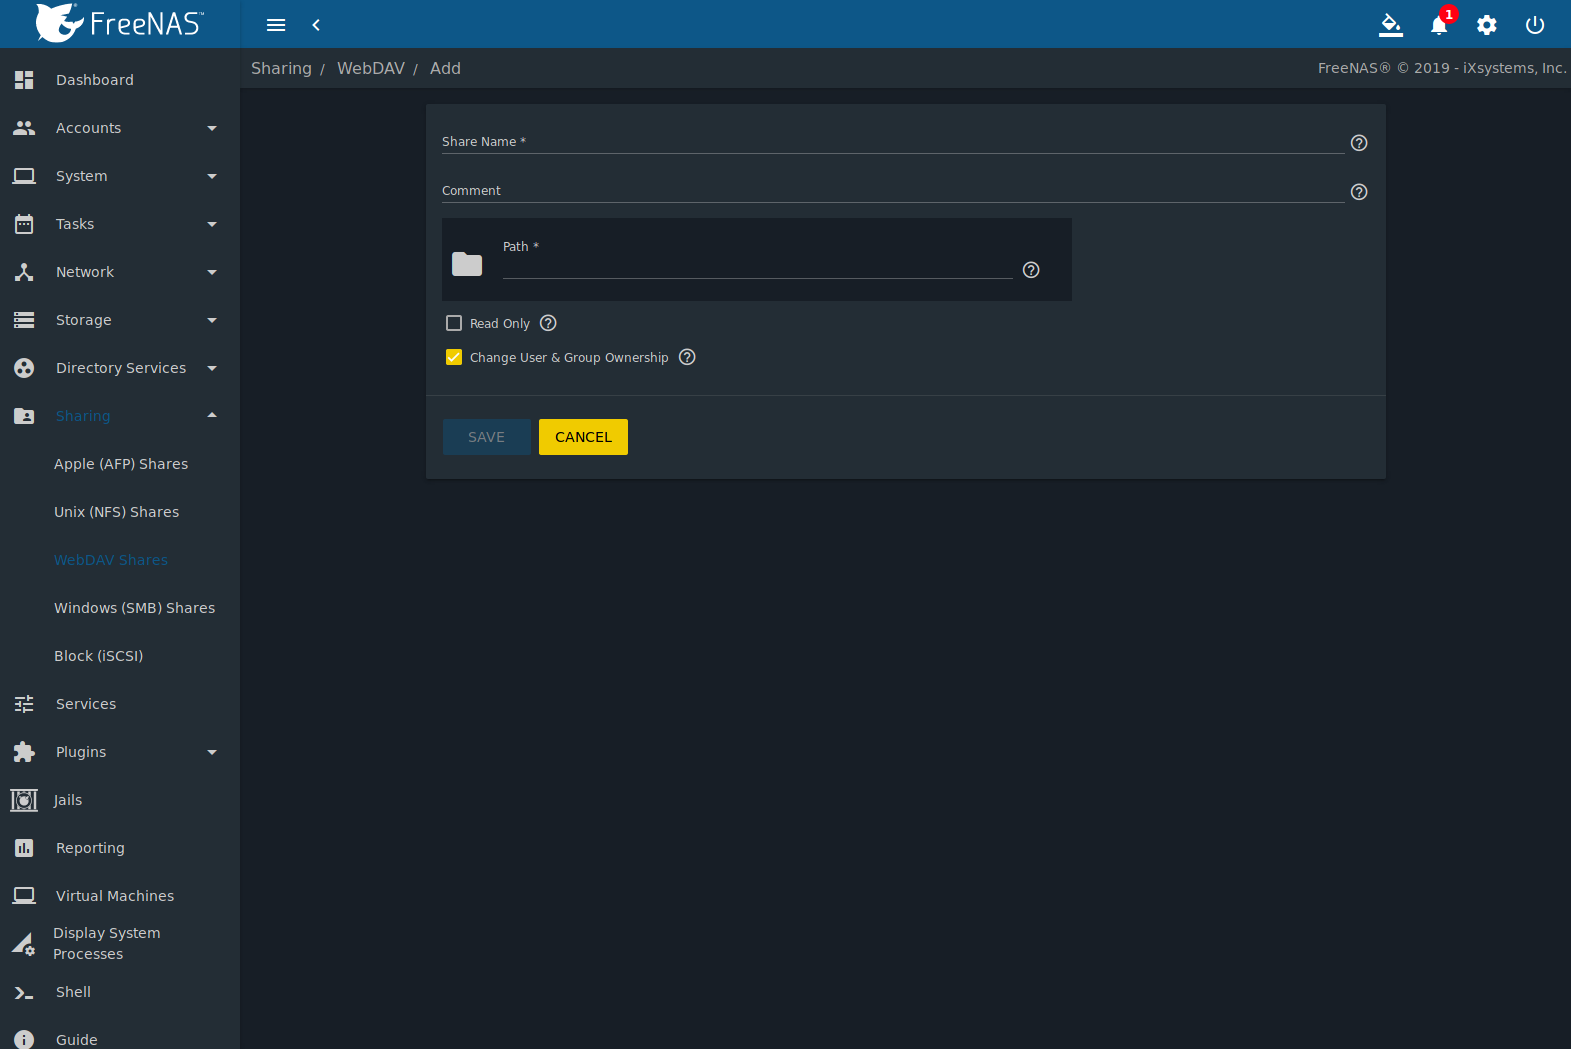Expand the Tasks menu arrow
1571x1049 pixels.
click(x=212, y=224)
